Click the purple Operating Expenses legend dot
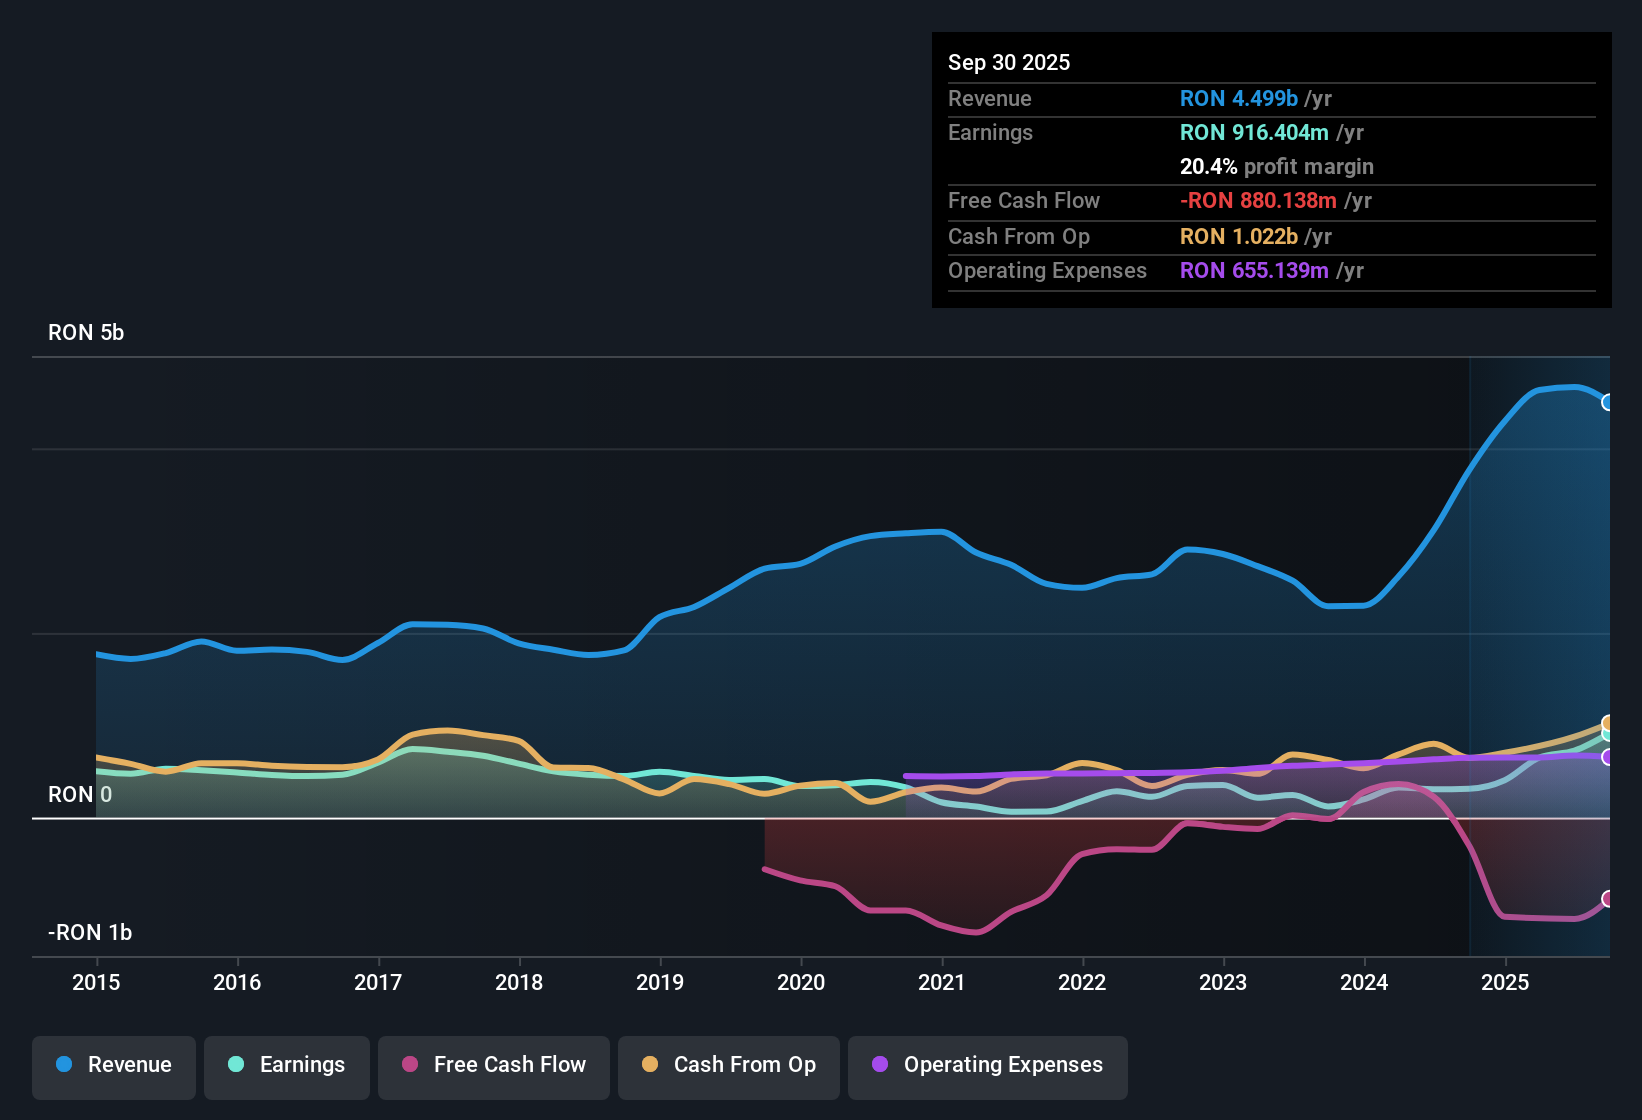The image size is (1642, 1120). click(x=878, y=1065)
